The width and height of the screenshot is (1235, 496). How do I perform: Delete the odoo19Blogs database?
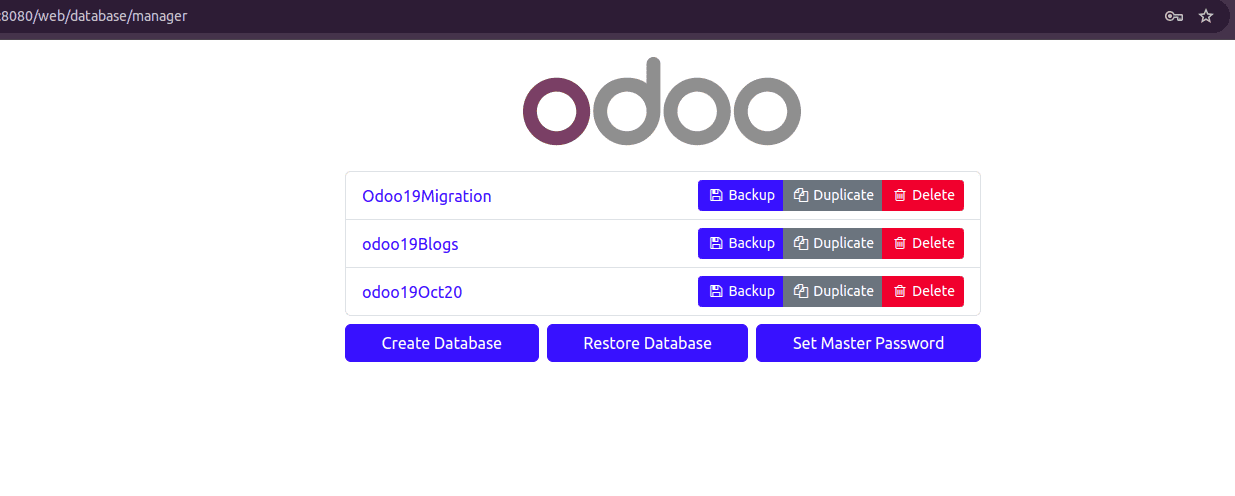coord(923,243)
